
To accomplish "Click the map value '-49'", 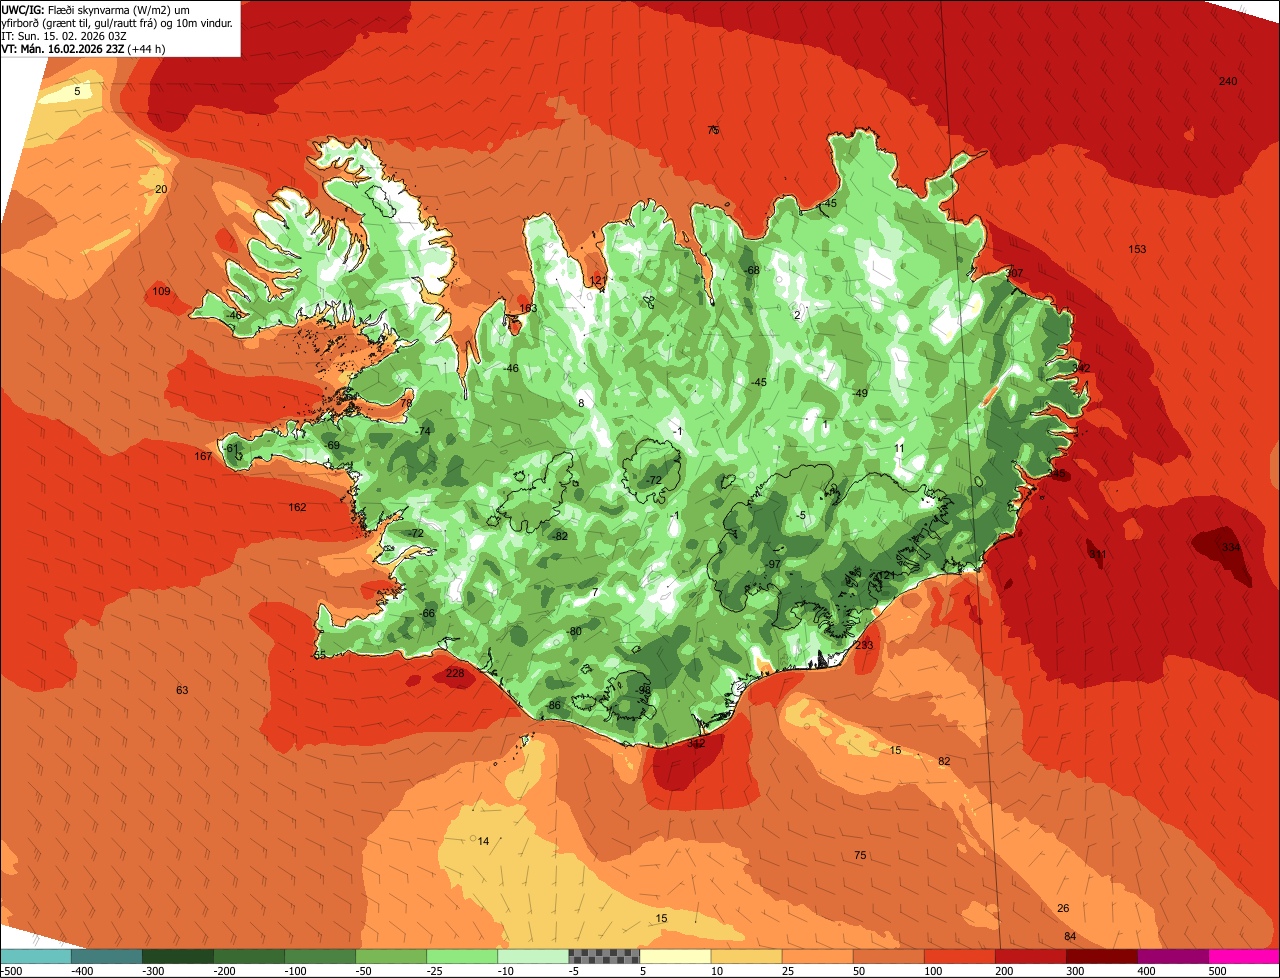I will point(860,393).
